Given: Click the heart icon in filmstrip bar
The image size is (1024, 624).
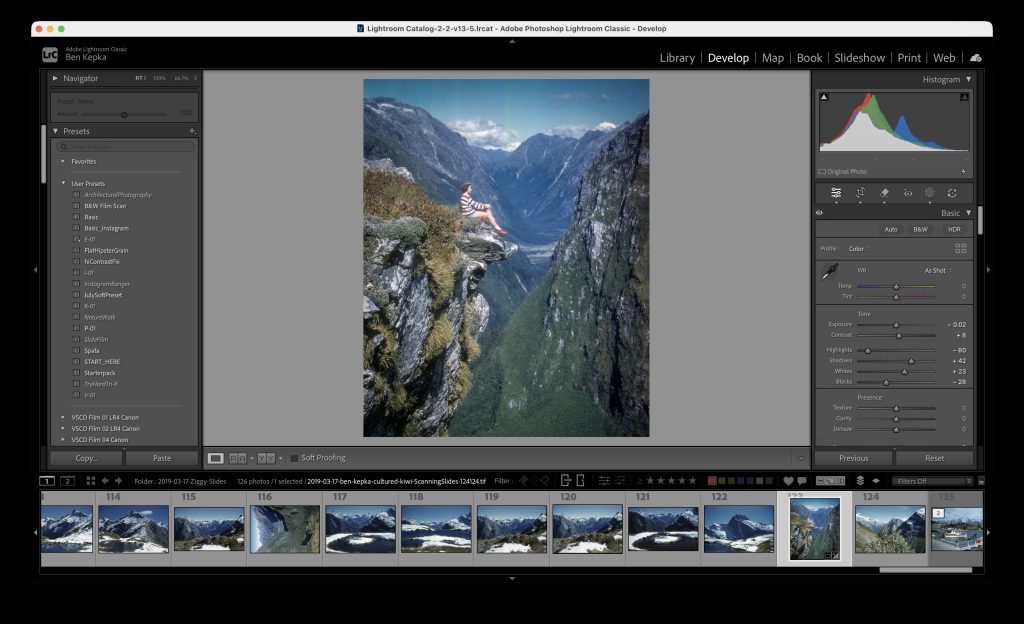Looking at the screenshot, I should (x=788, y=480).
